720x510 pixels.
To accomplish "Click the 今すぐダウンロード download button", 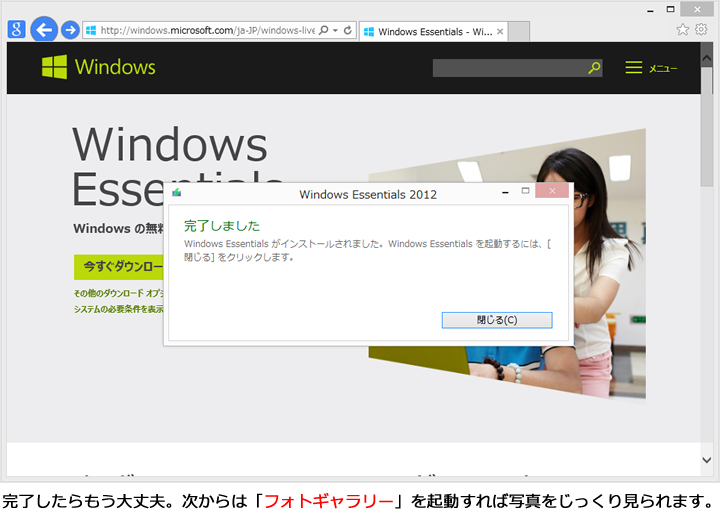I will coord(119,267).
